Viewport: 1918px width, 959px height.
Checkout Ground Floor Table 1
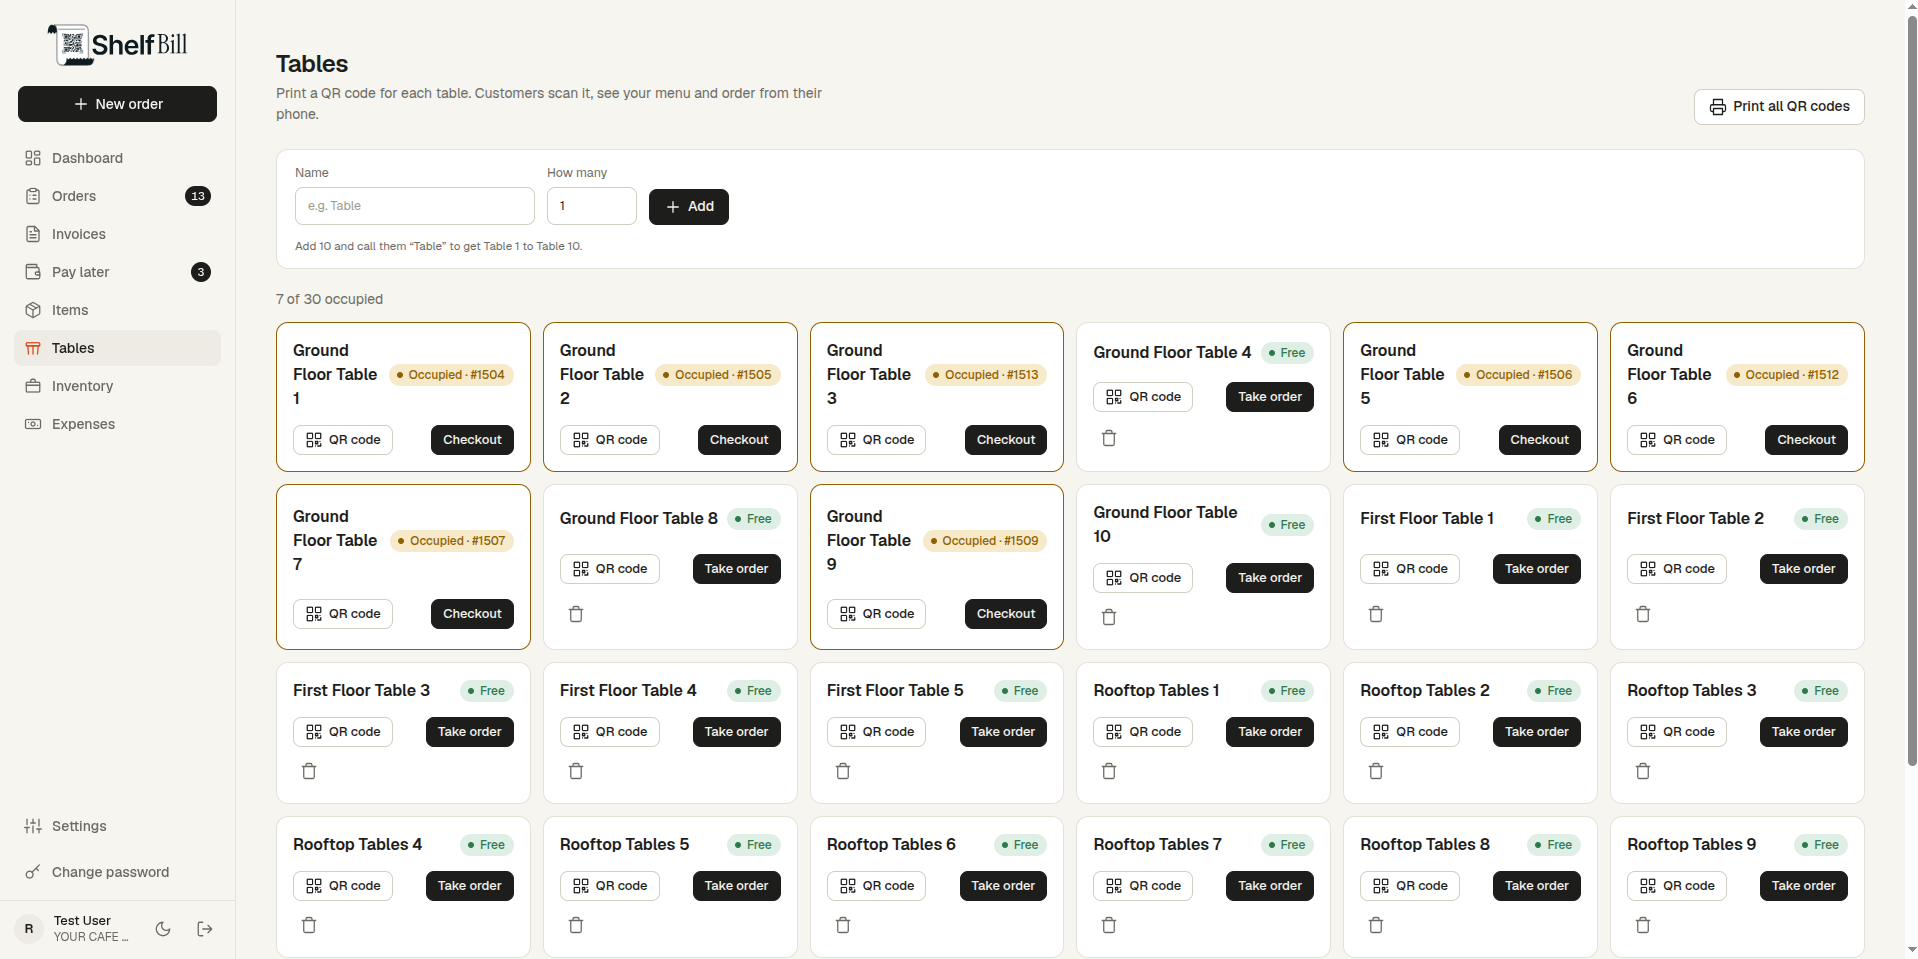[x=472, y=440]
